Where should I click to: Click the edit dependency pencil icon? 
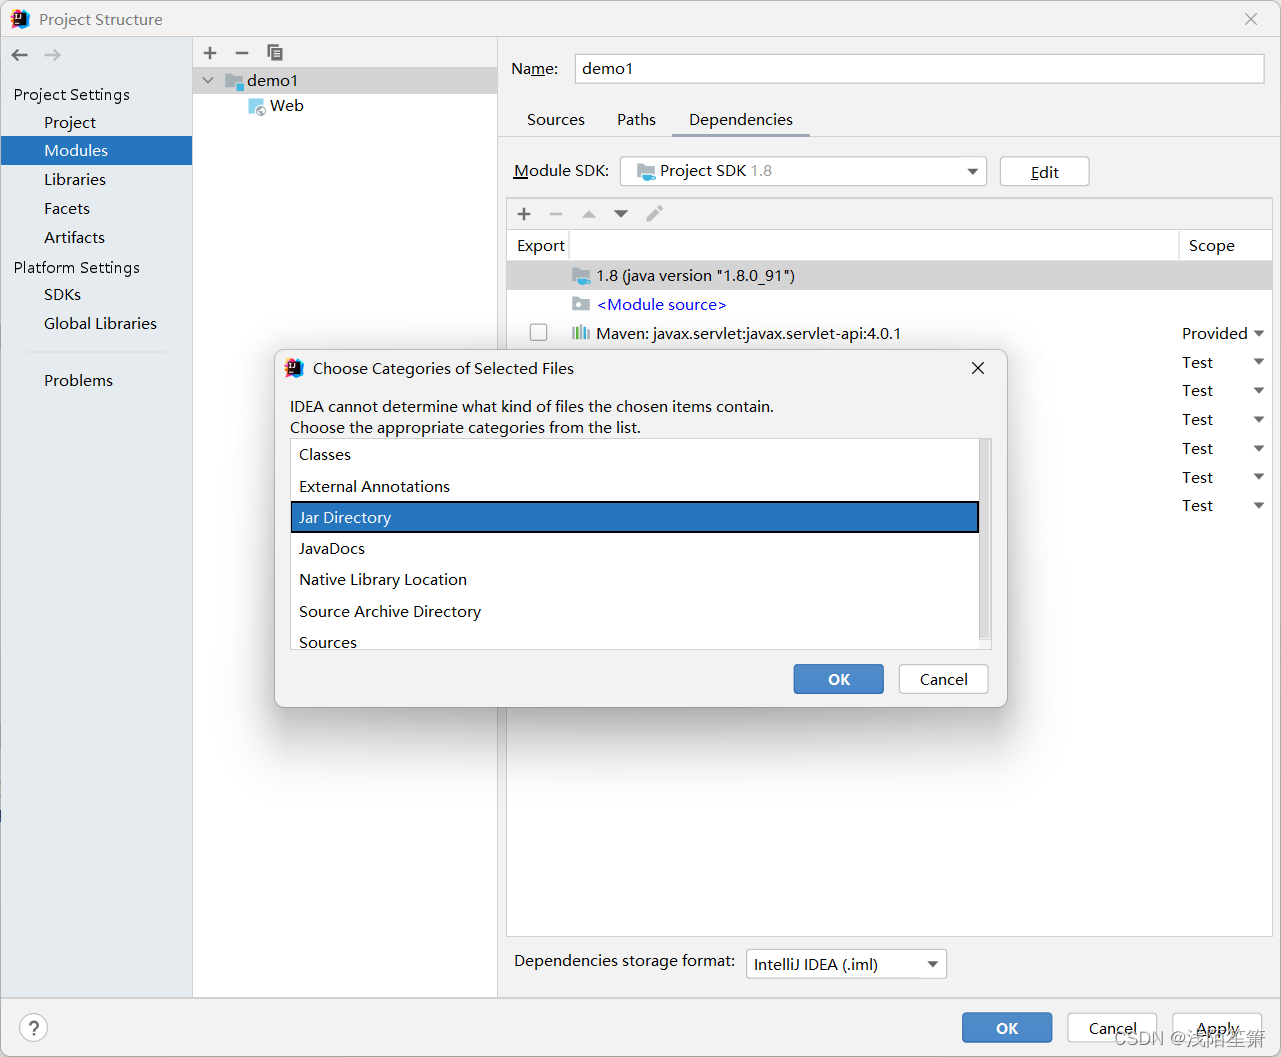pyautogui.click(x=654, y=213)
